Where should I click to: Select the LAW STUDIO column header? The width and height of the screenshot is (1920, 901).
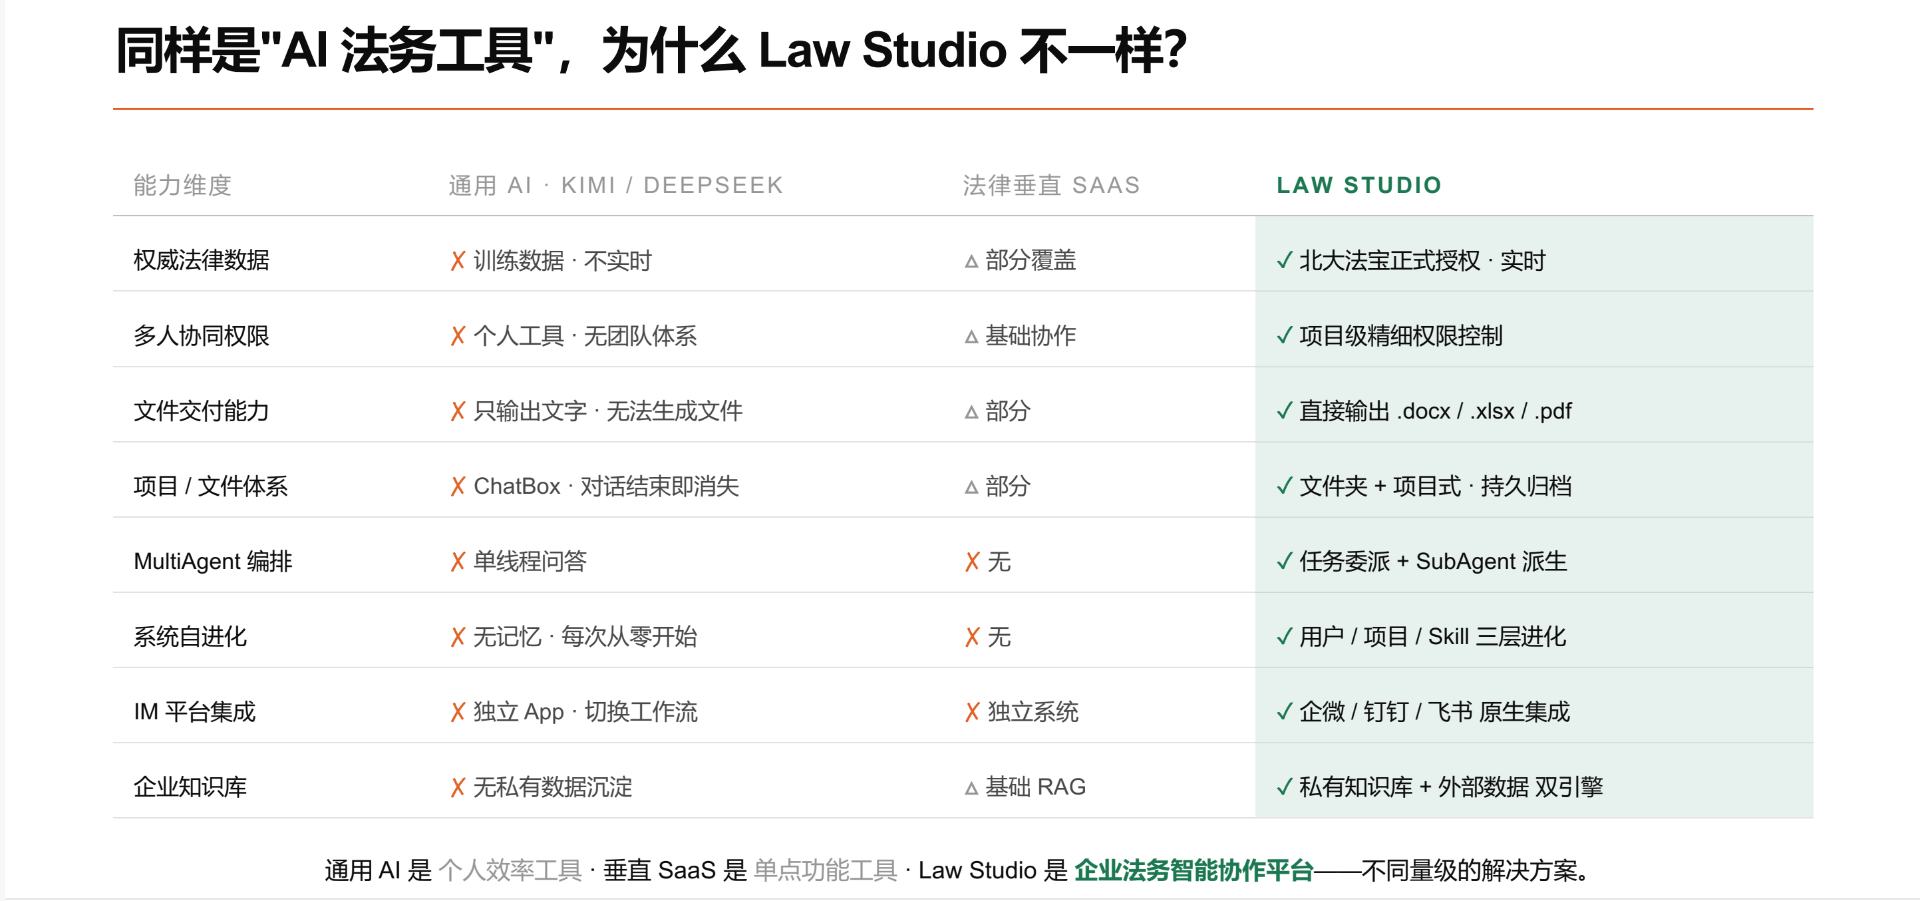tap(1359, 185)
